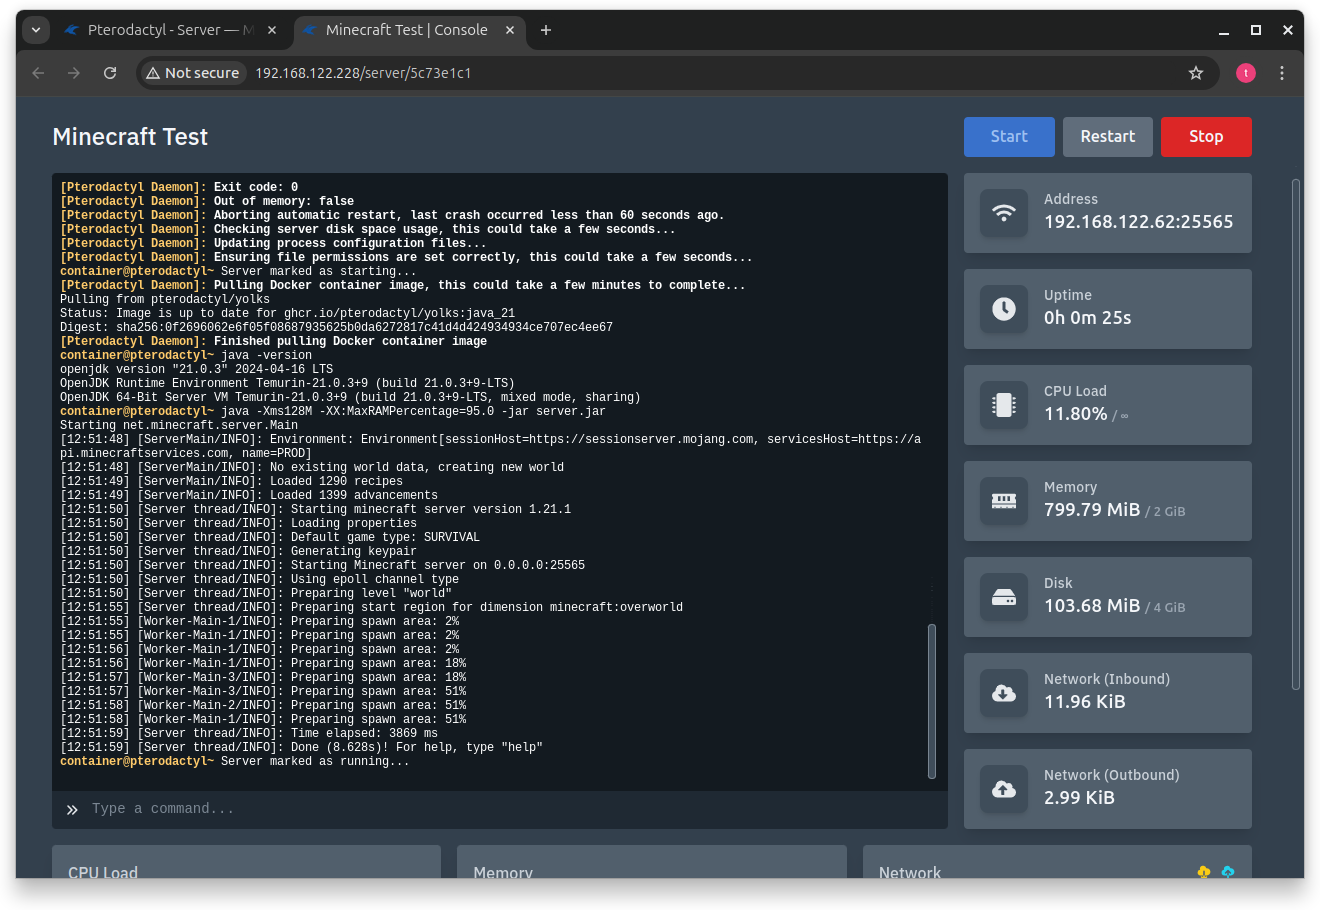Image resolution: width=1320 pixels, height=910 pixels.
Task: Switch to the Pterodactyl - Server tab
Action: pos(160,30)
